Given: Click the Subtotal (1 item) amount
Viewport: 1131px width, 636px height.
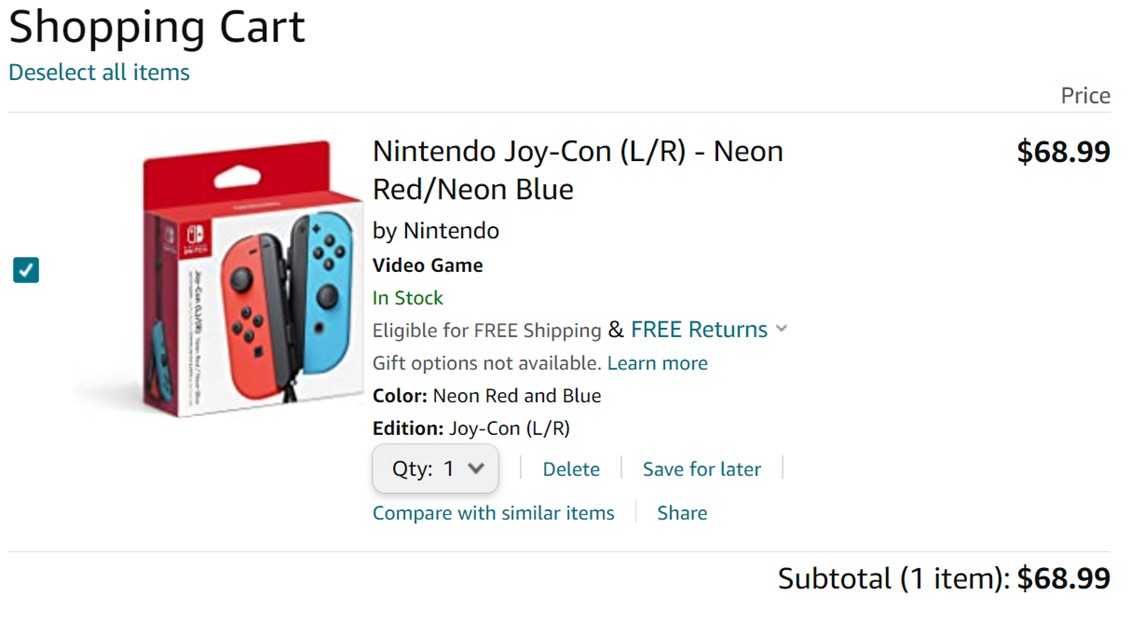Looking at the screenshot, I should click(x=1063, y=579).
